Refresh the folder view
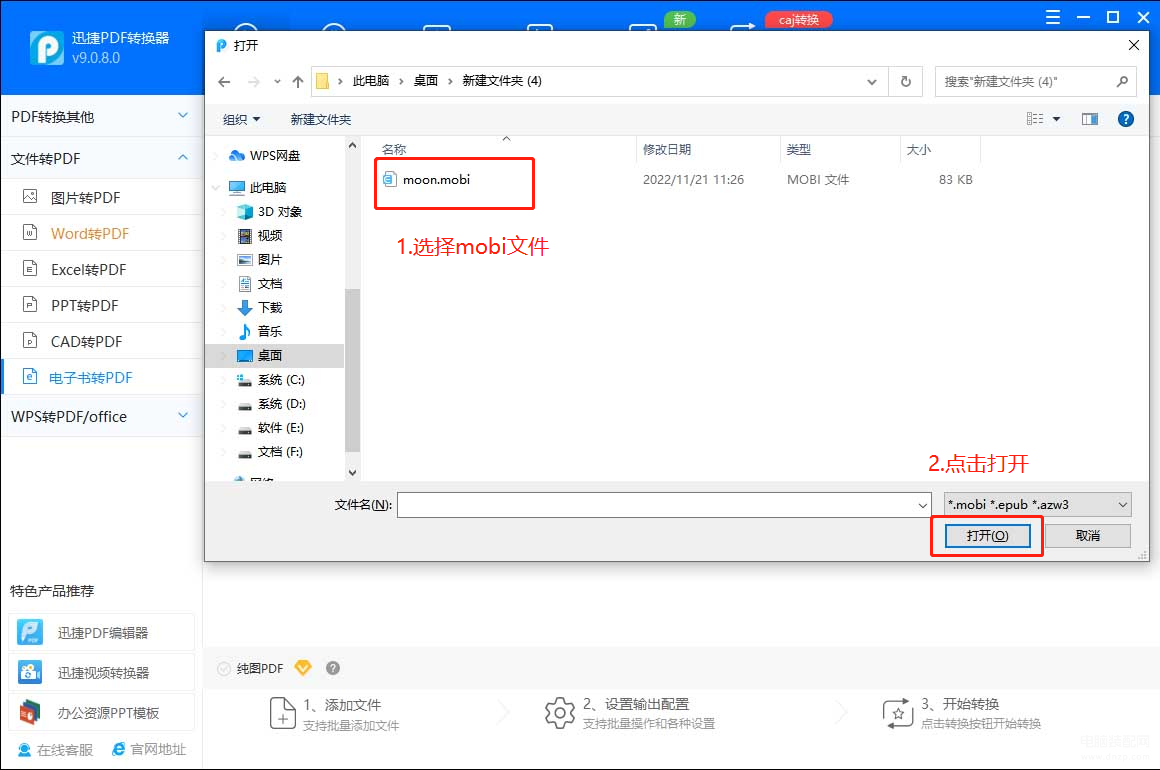 906,81
